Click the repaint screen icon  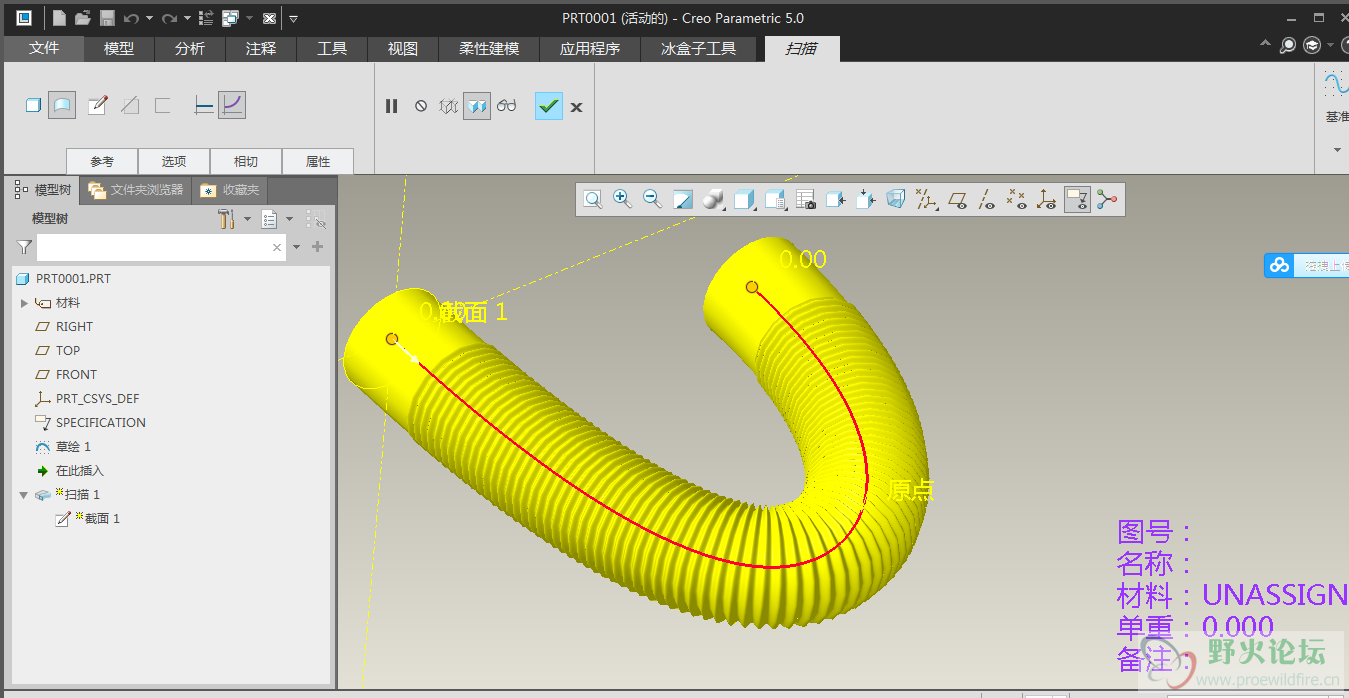click(683, 200)
